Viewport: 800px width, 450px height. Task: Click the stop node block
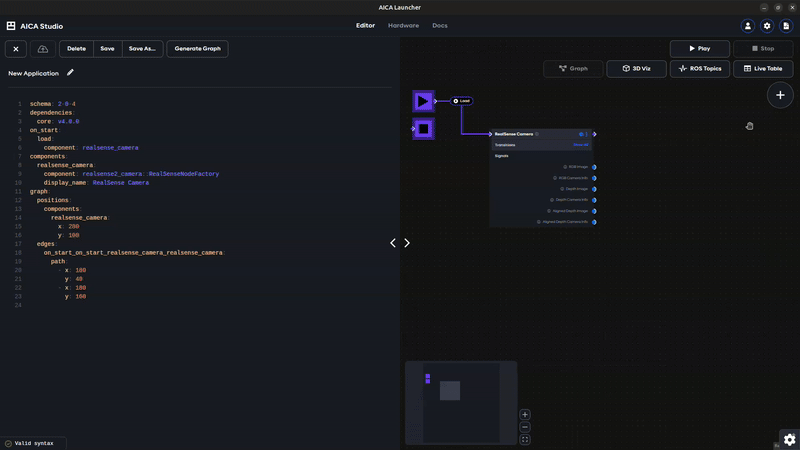tap(423, 129)
